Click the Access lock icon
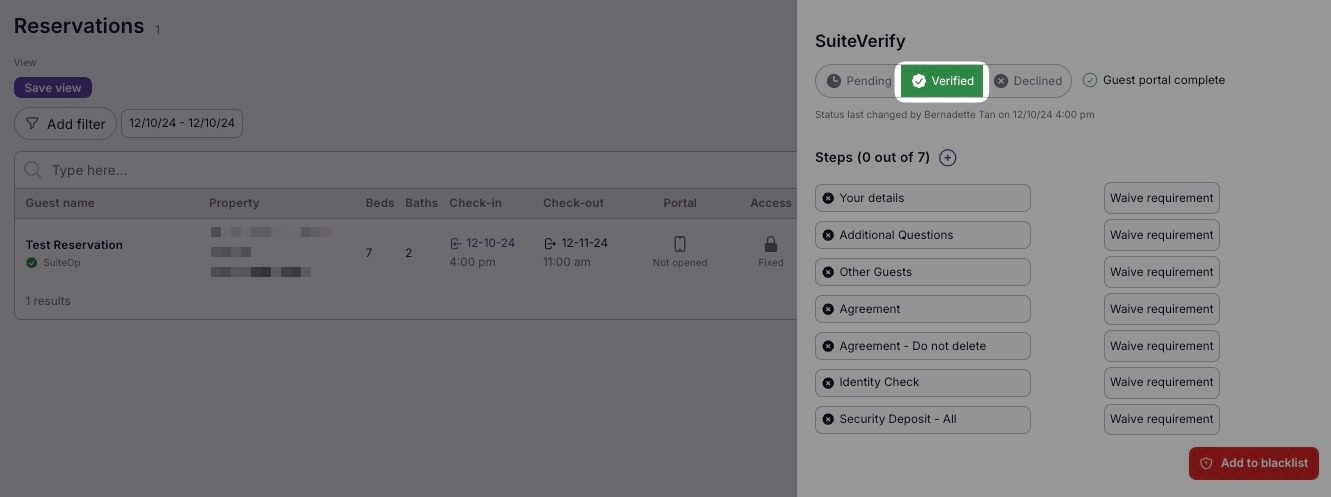1331x497 pixels. click(x=771, y=244)
